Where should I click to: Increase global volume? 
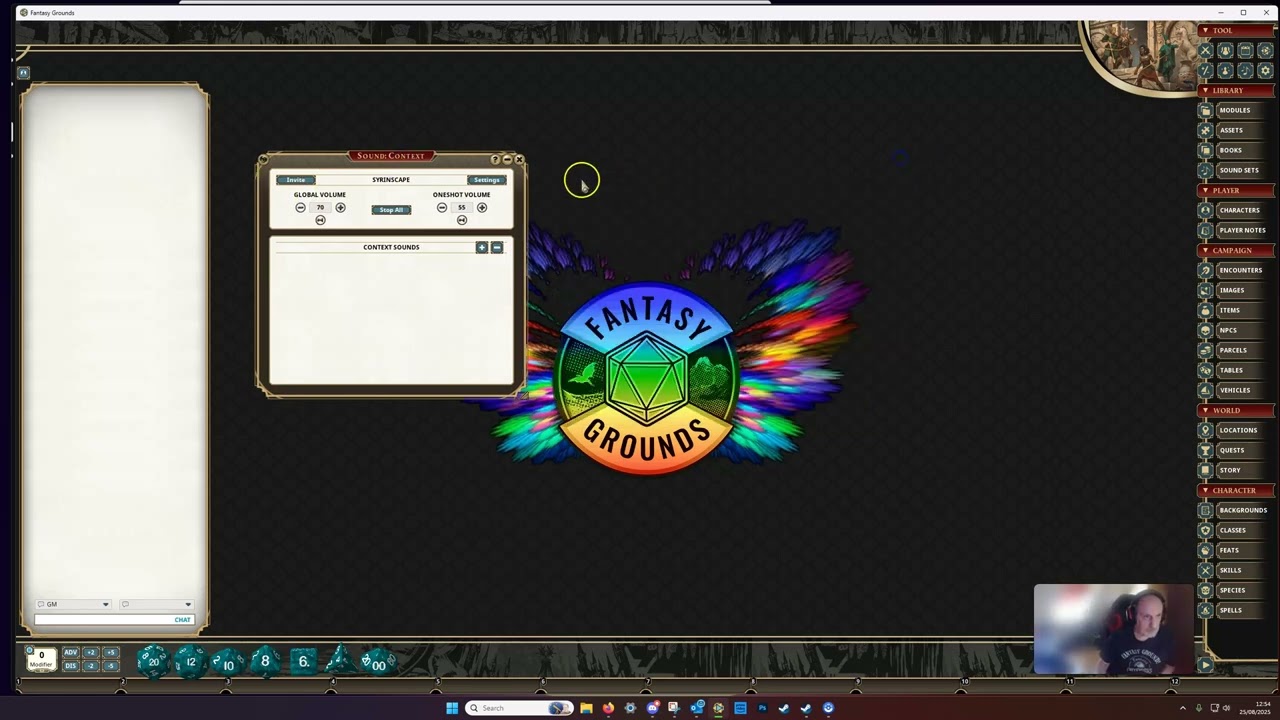(340, 208)
